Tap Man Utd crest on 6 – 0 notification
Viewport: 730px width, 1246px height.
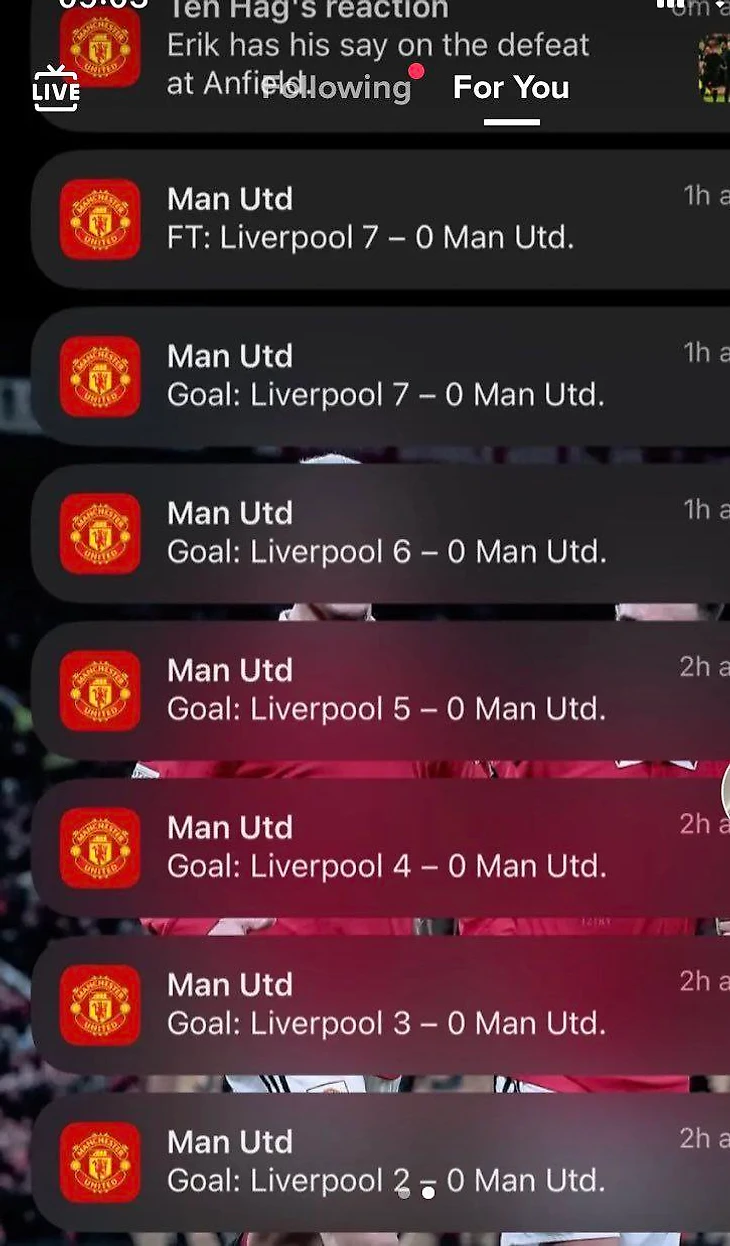[x=100, y=533]
